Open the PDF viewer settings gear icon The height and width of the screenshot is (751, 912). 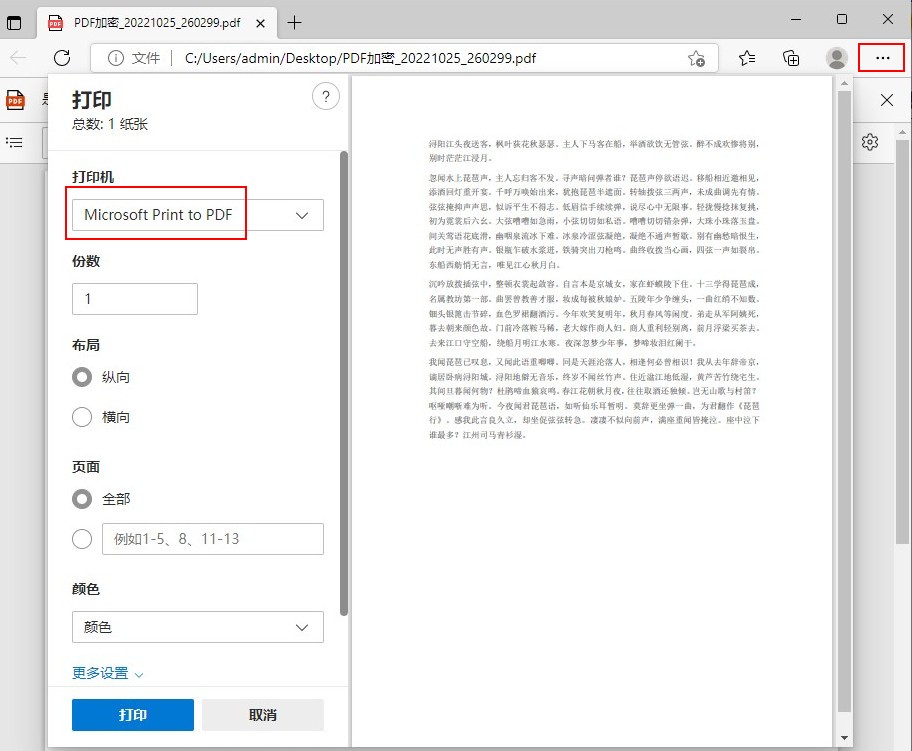click(x=869, y=142)
